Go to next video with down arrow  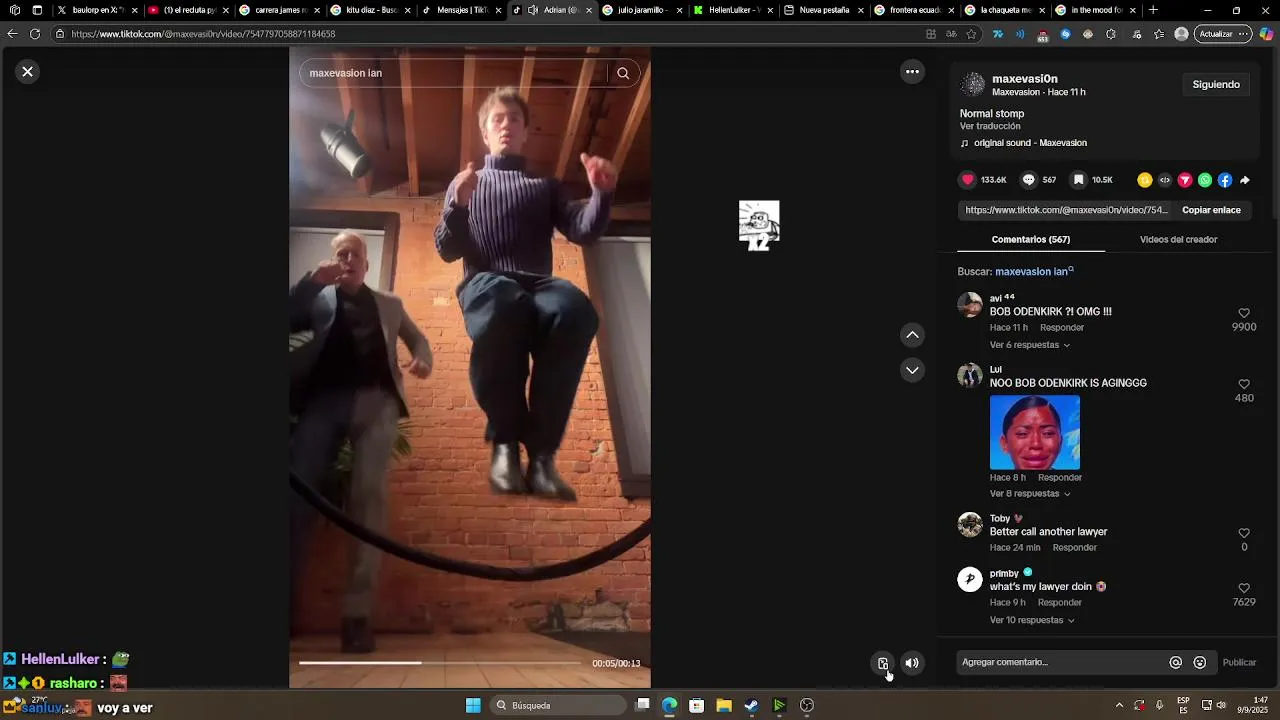(912, 370)
